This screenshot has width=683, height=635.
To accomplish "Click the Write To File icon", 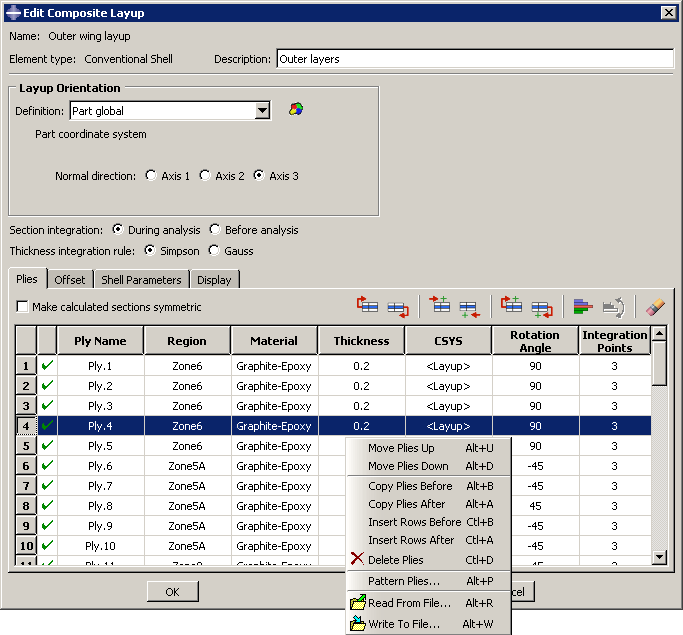I will pos(358,624).
